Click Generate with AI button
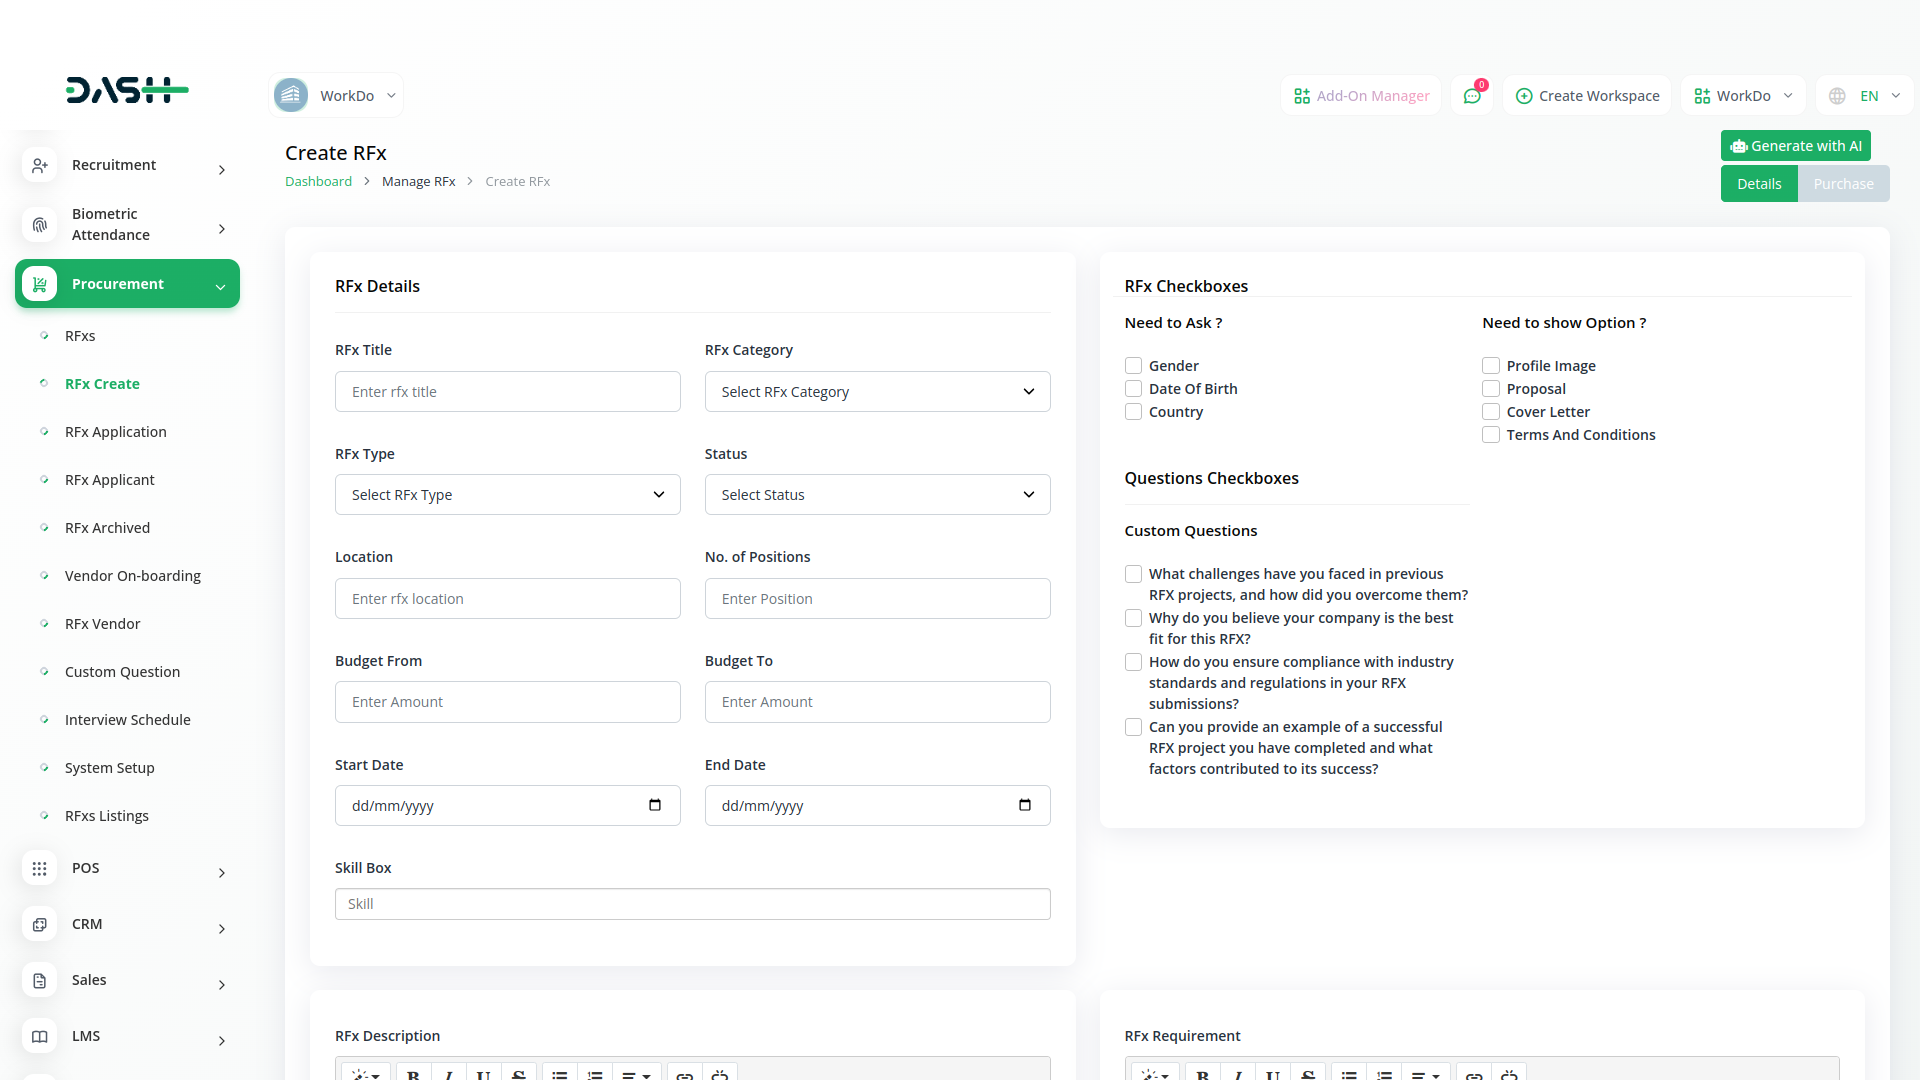The image size is (1920, 1080). [1796, 146]
